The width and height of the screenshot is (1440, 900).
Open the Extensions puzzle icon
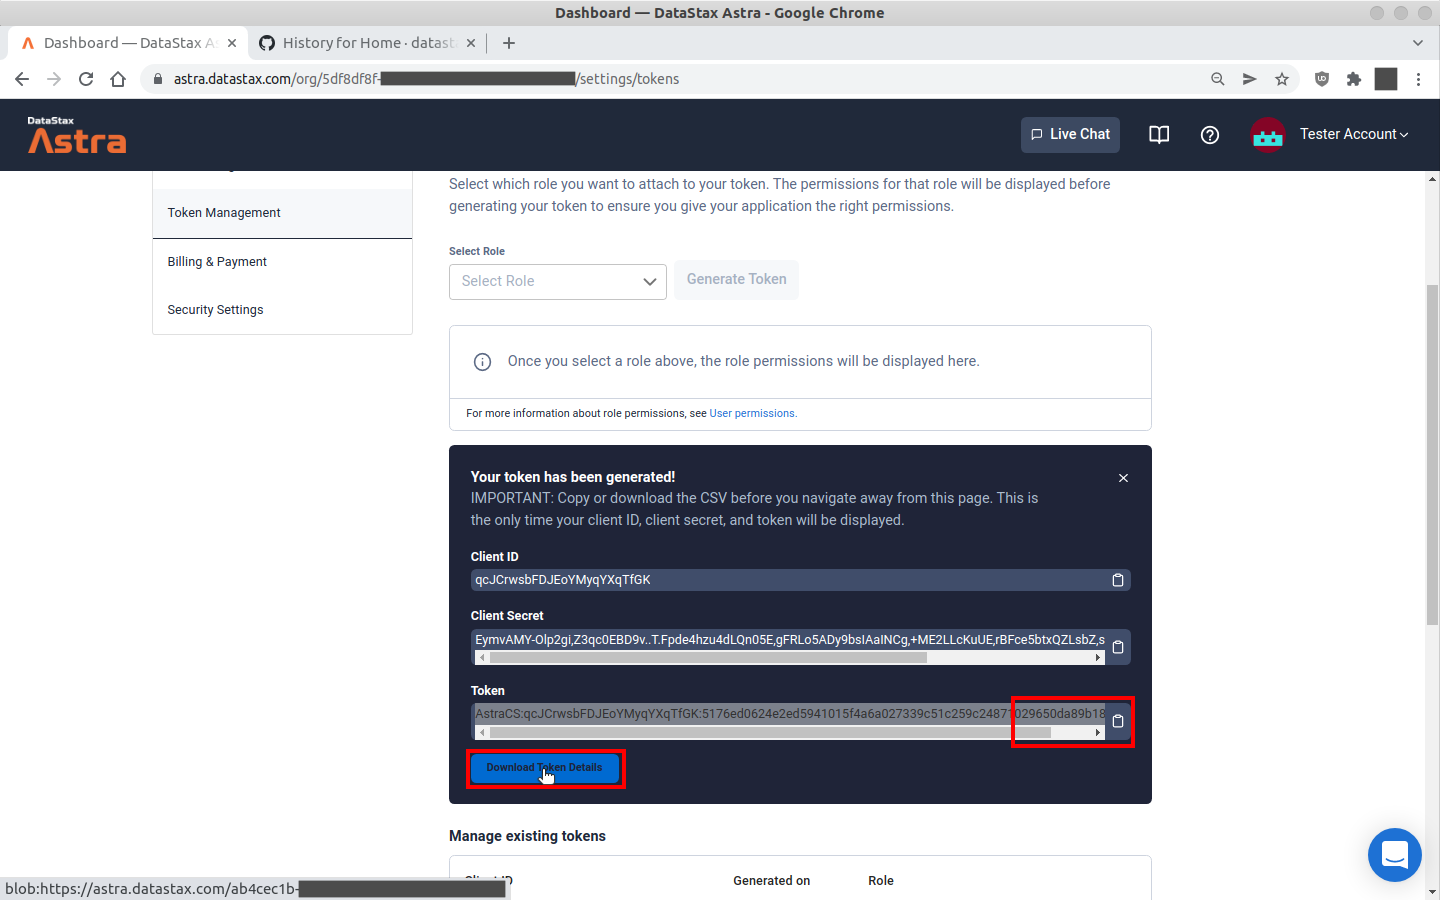coord(1354,79)
